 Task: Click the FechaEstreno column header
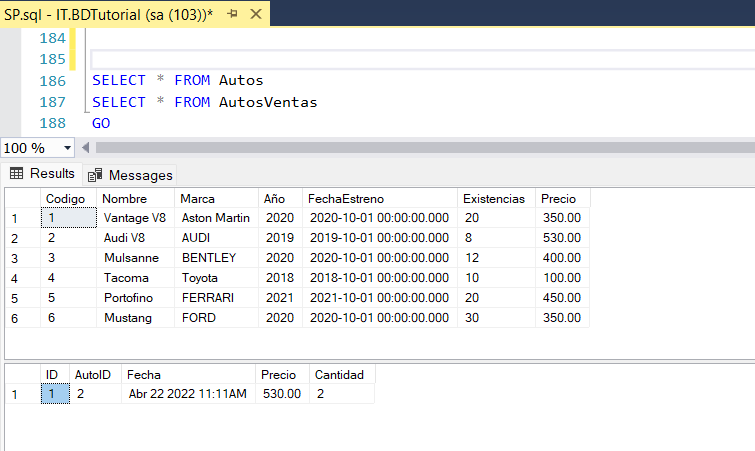(x=380, y=198)
